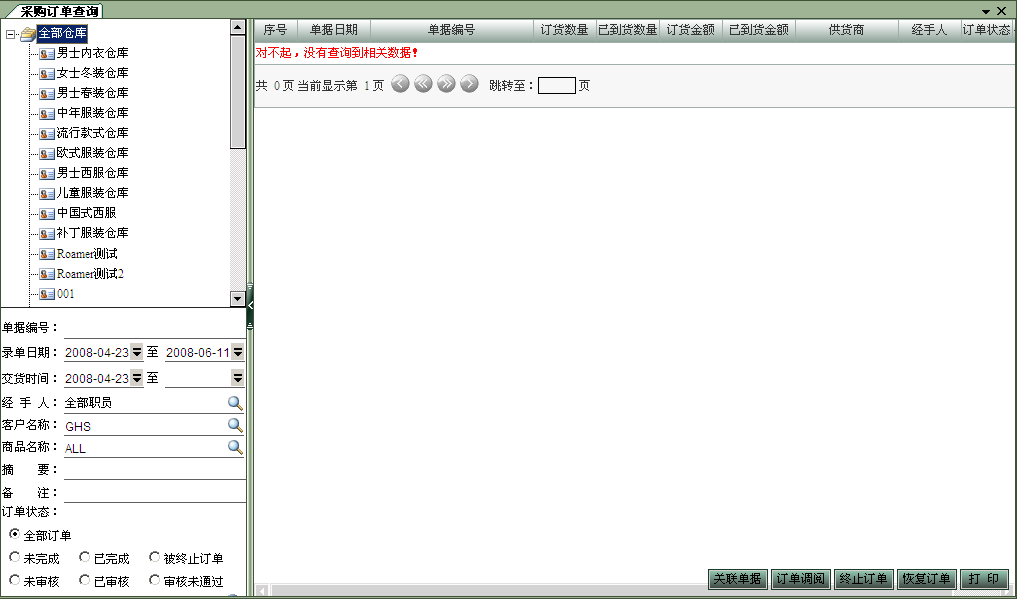The width and height of the screenshot is (1017, 599).
Task: Collapse the left panel splitter arrow
Action: pyautogui.click(x=250, y=305)
